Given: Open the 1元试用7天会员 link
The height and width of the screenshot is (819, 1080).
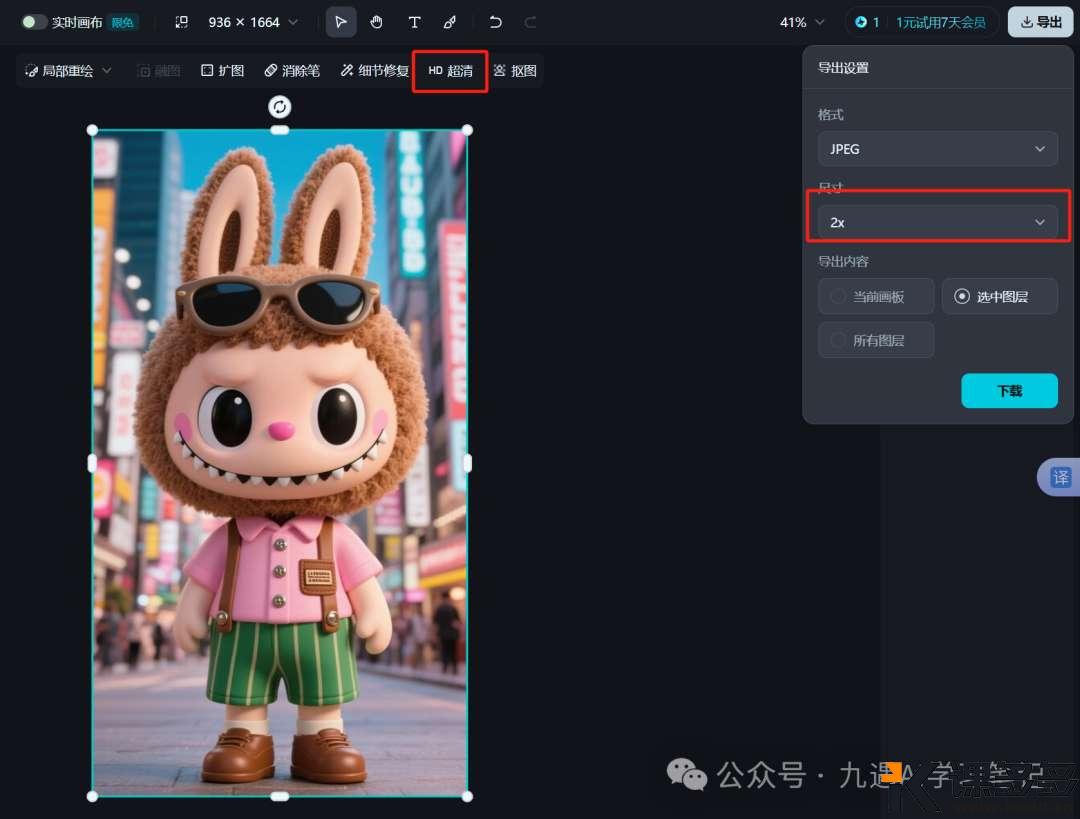Looking at the screenshot, I should click(940, 22).
